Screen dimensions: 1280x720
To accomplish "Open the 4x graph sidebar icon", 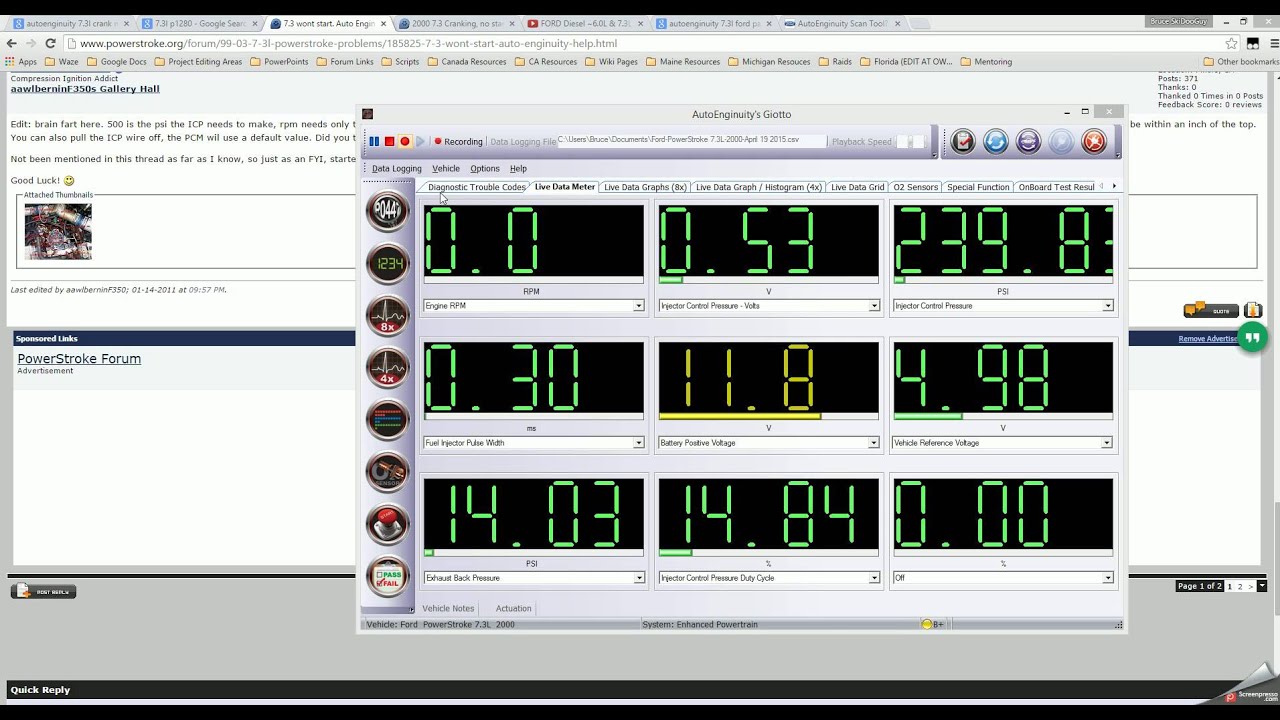I will (x=387, y=368).
